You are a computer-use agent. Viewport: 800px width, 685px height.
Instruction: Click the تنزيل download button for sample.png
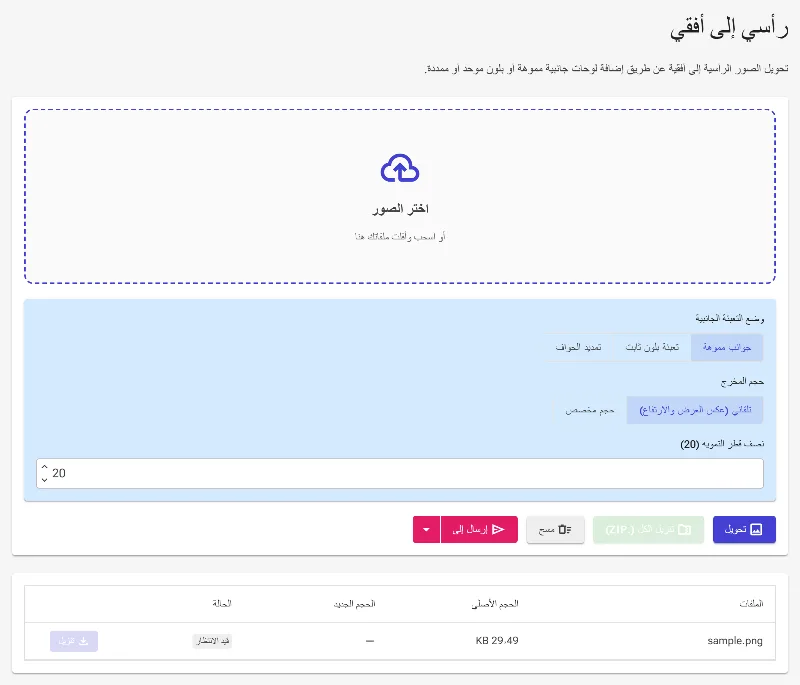point(74,641)
